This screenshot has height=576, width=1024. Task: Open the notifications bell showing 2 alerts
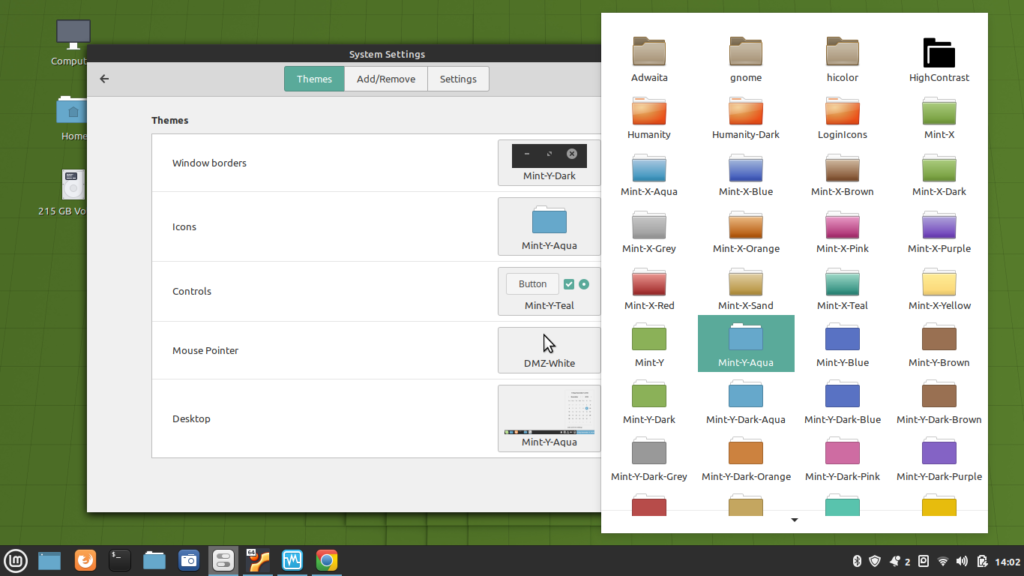point(896,561)
